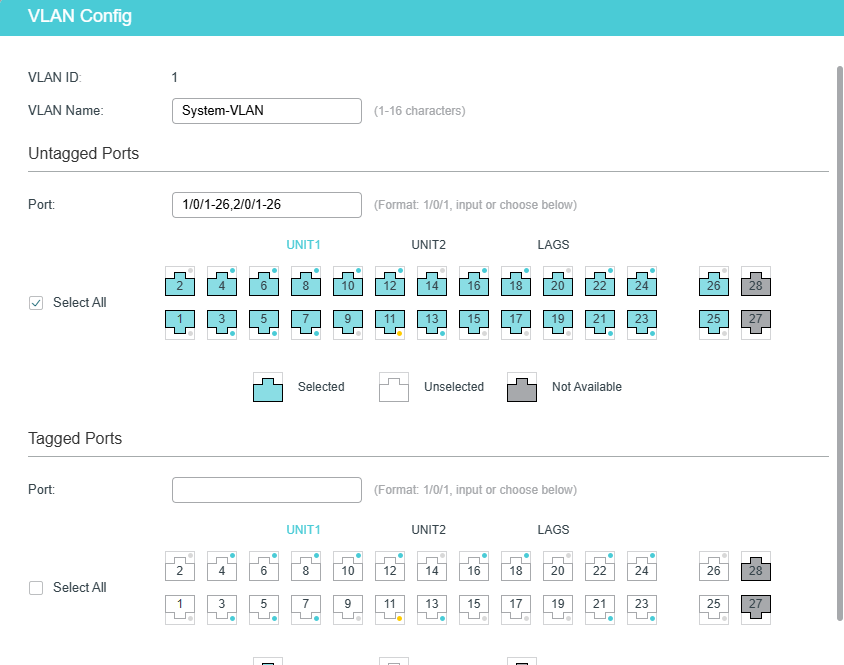This screenshot has height=665, width=844.
Task: Click unavailable port 27 in Untagged Ports
Action: (756, 324)
